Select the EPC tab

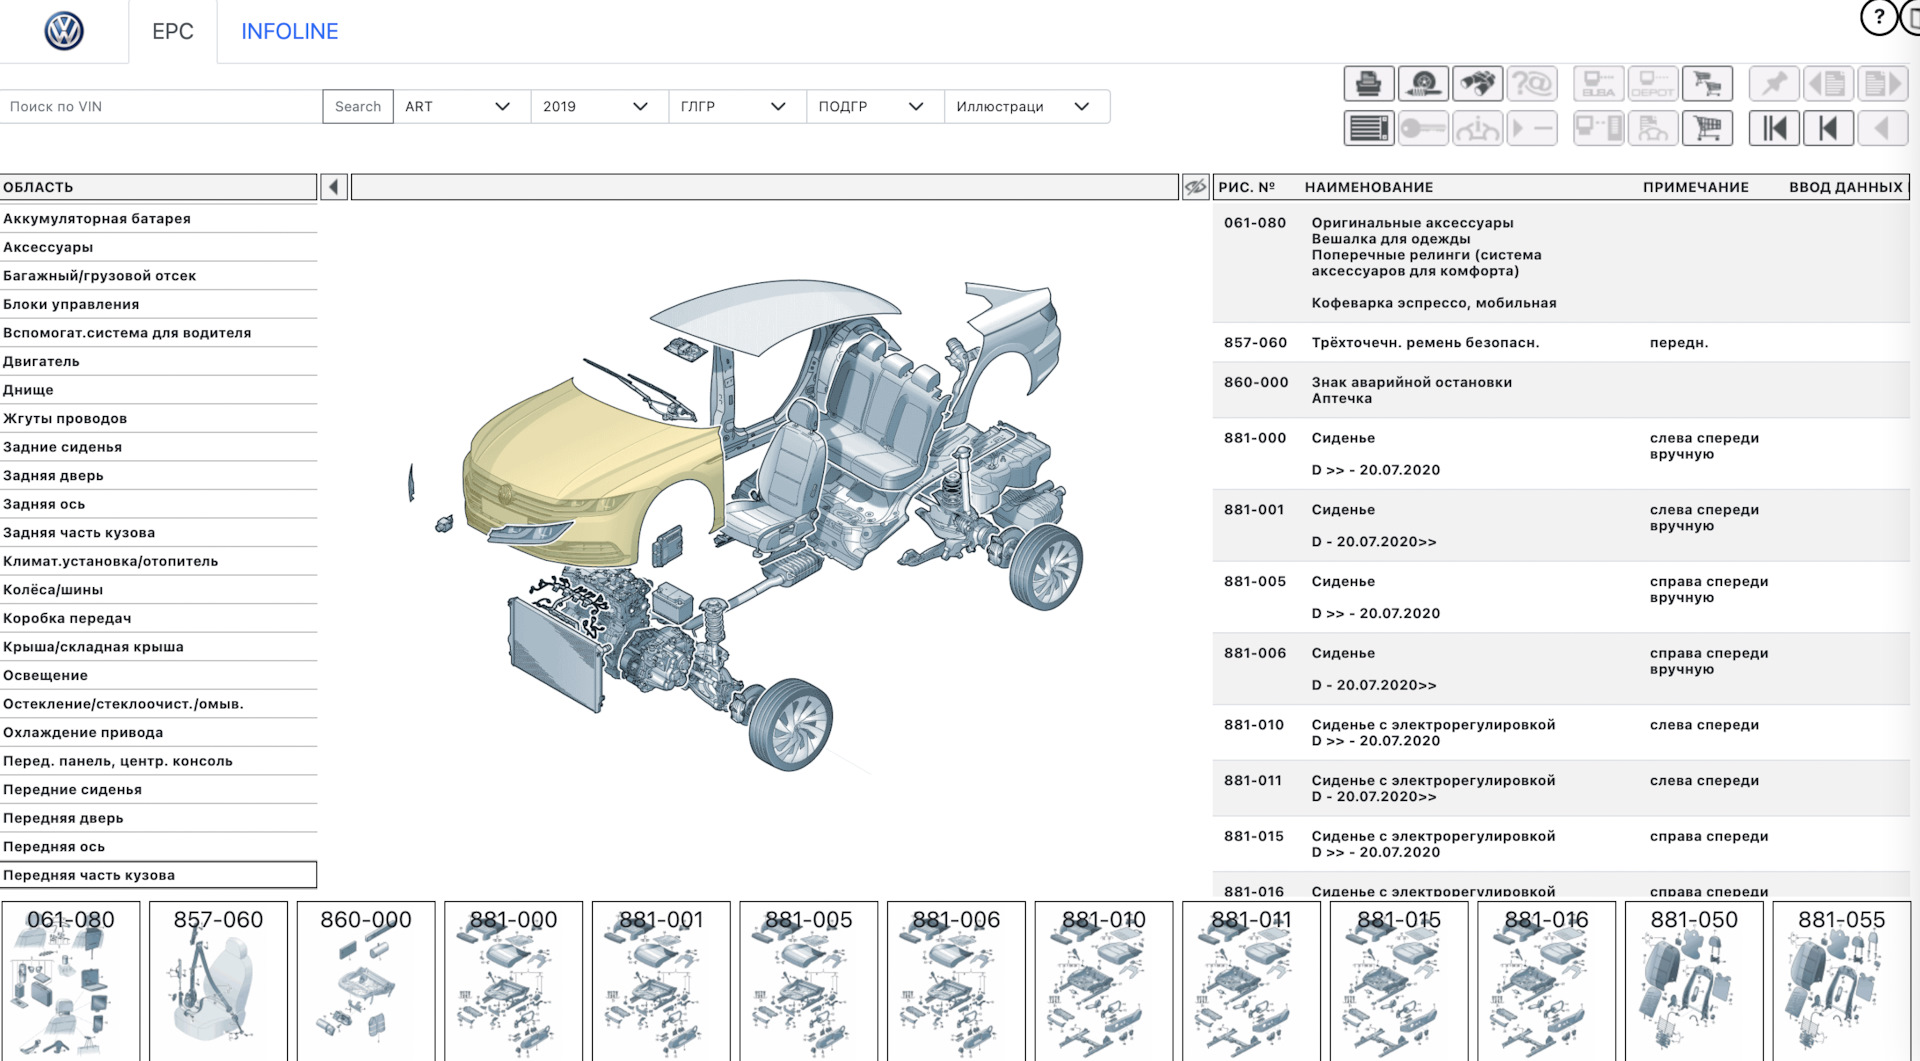pos(172,31)
